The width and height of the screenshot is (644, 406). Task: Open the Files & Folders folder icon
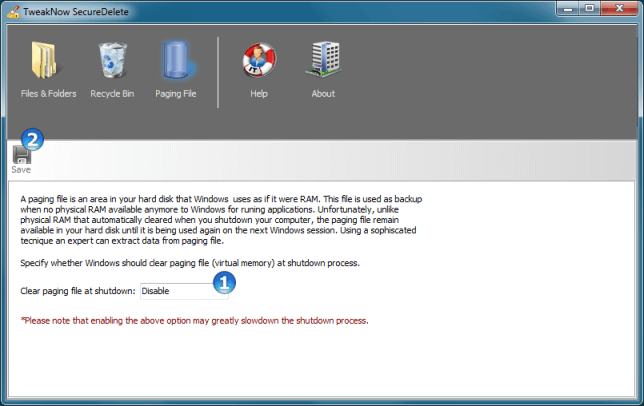pos(47,62)
